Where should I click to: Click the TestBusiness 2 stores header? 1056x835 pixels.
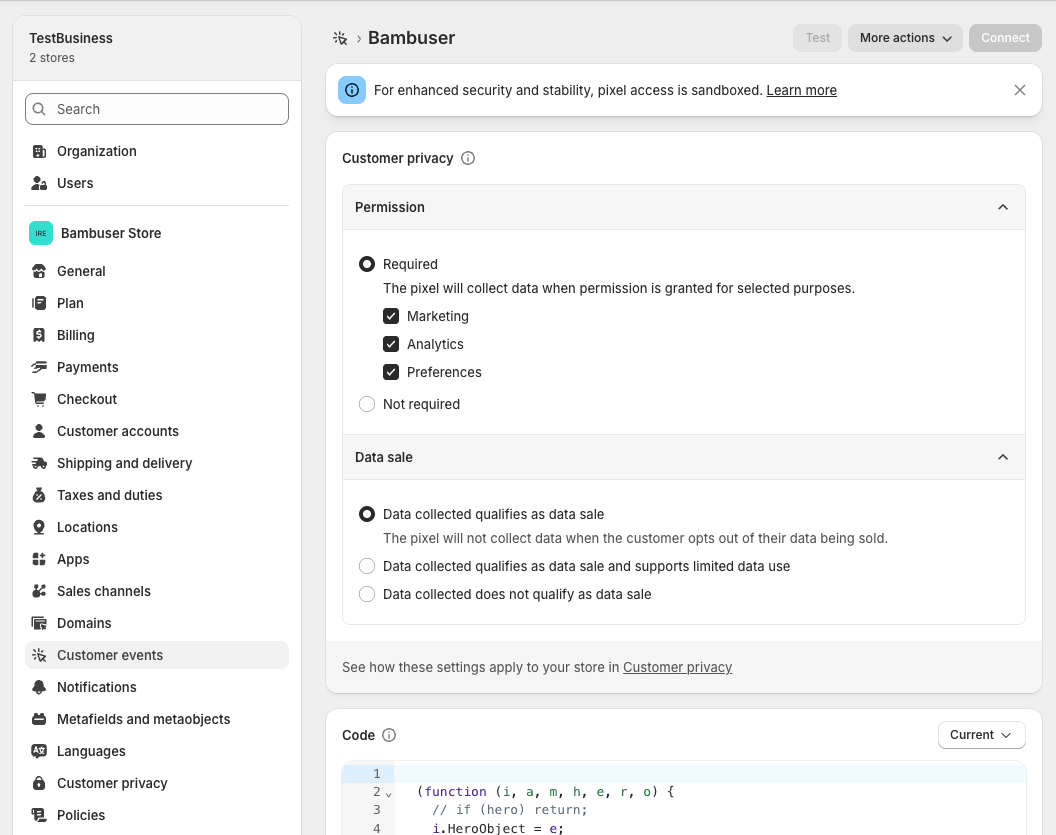point(157,47)
